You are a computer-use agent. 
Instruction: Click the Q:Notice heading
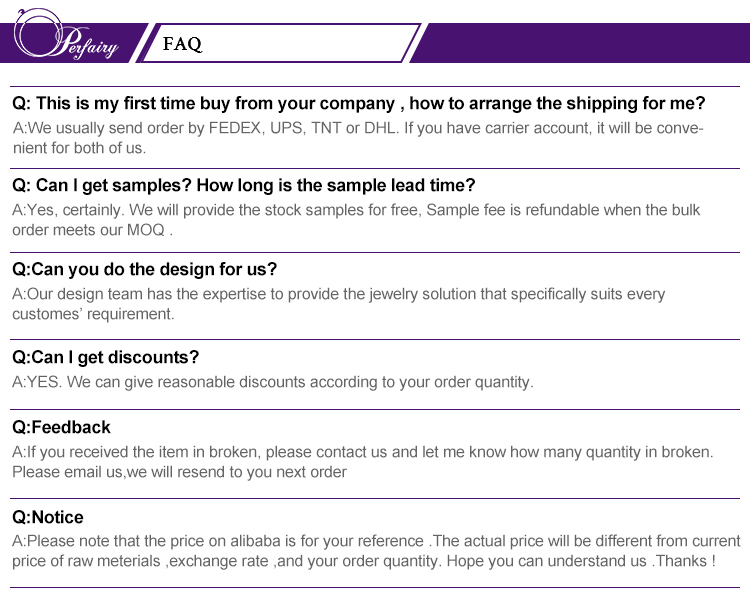[x=48, y=517]
